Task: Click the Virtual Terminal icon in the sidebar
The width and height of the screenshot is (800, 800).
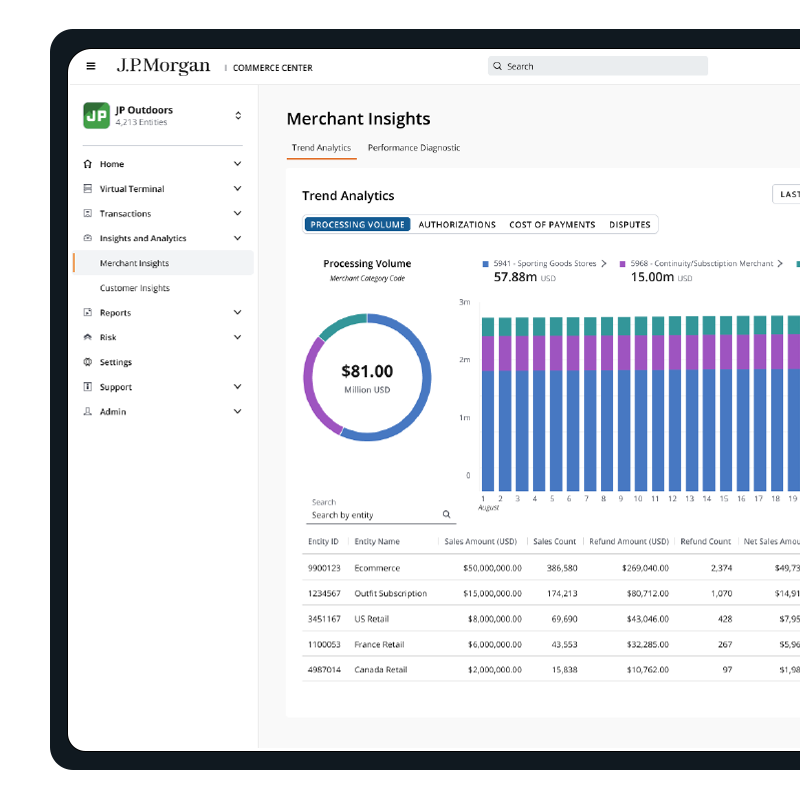Action: (88, 189)
